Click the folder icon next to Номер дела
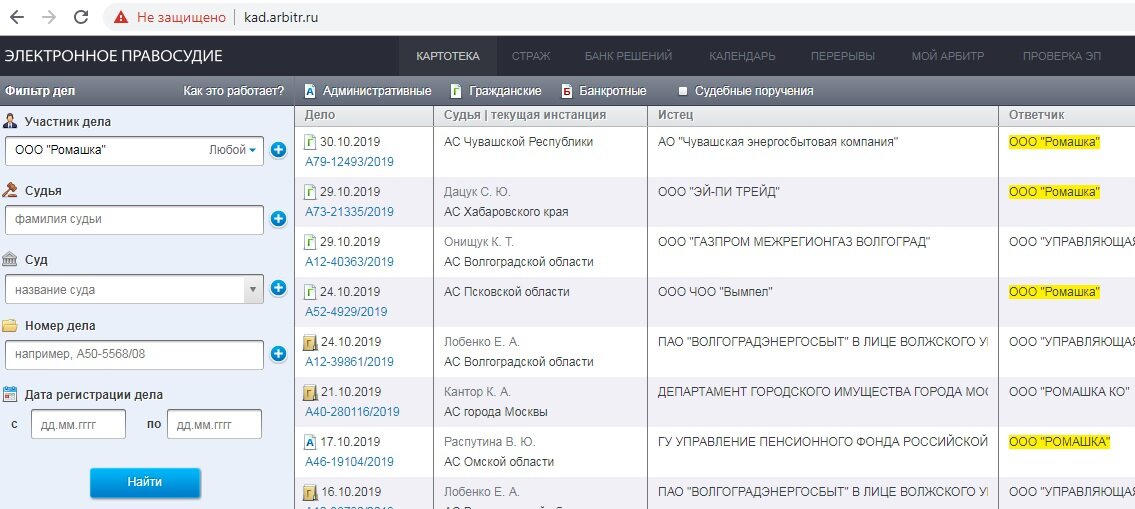This screenshot has width=1135, height=509. pos(10,325)
